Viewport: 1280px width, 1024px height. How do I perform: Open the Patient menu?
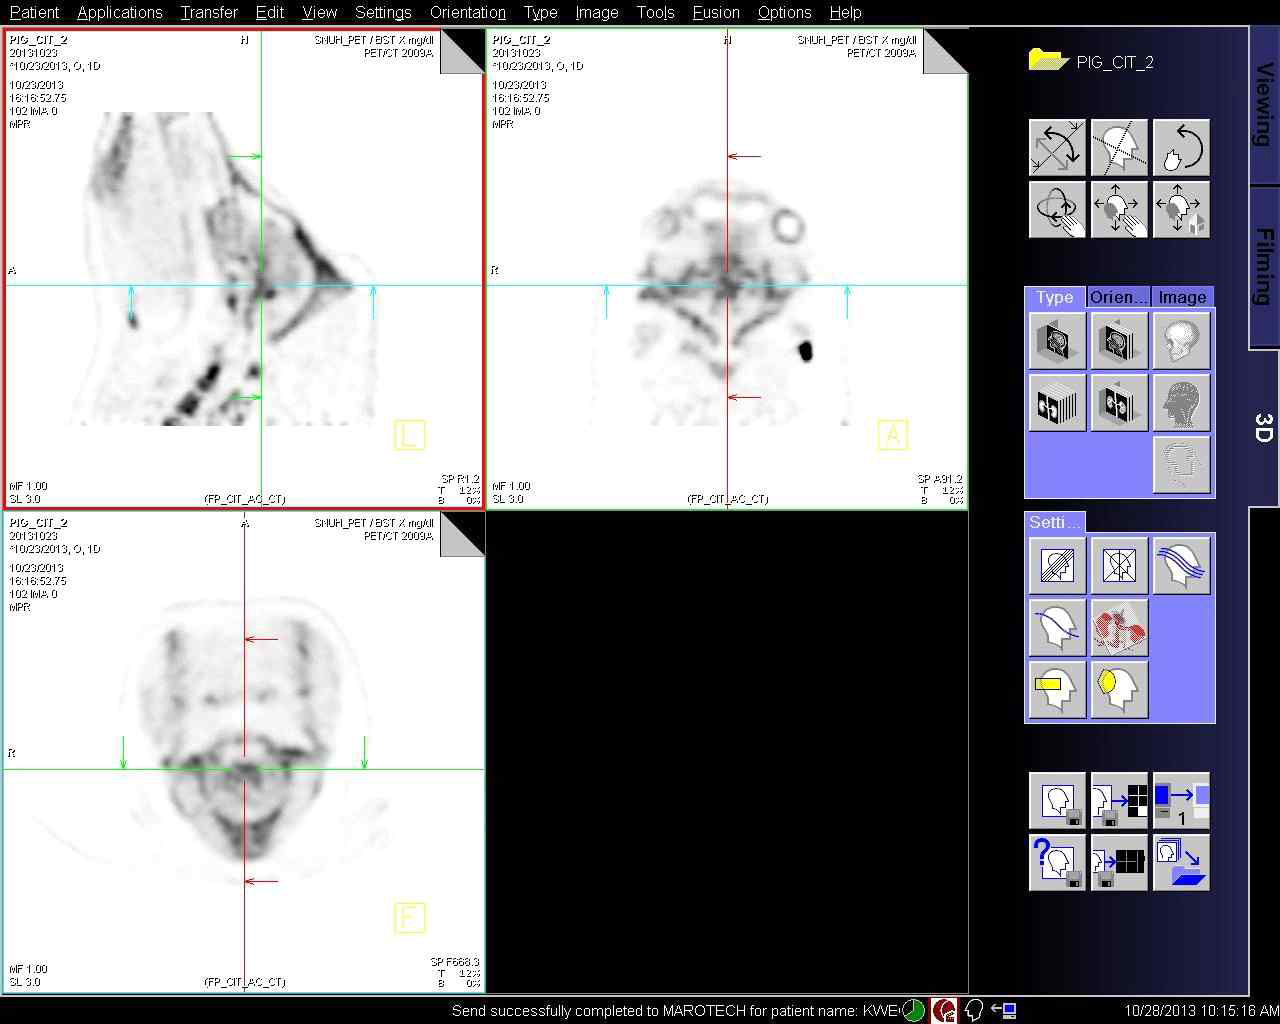(x=34, y=12)
